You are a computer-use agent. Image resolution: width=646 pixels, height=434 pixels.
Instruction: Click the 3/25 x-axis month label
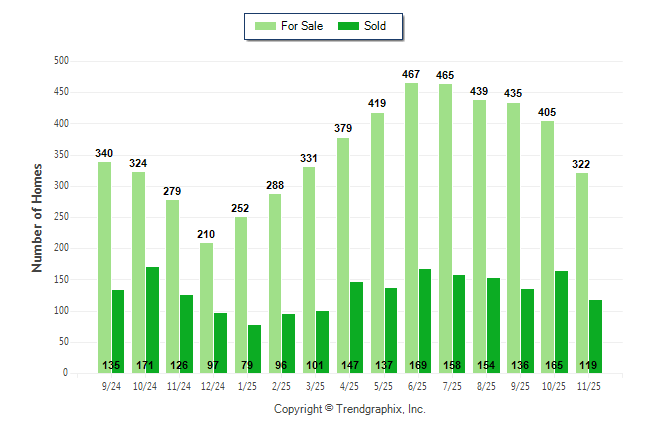click(x=316, y=386)
